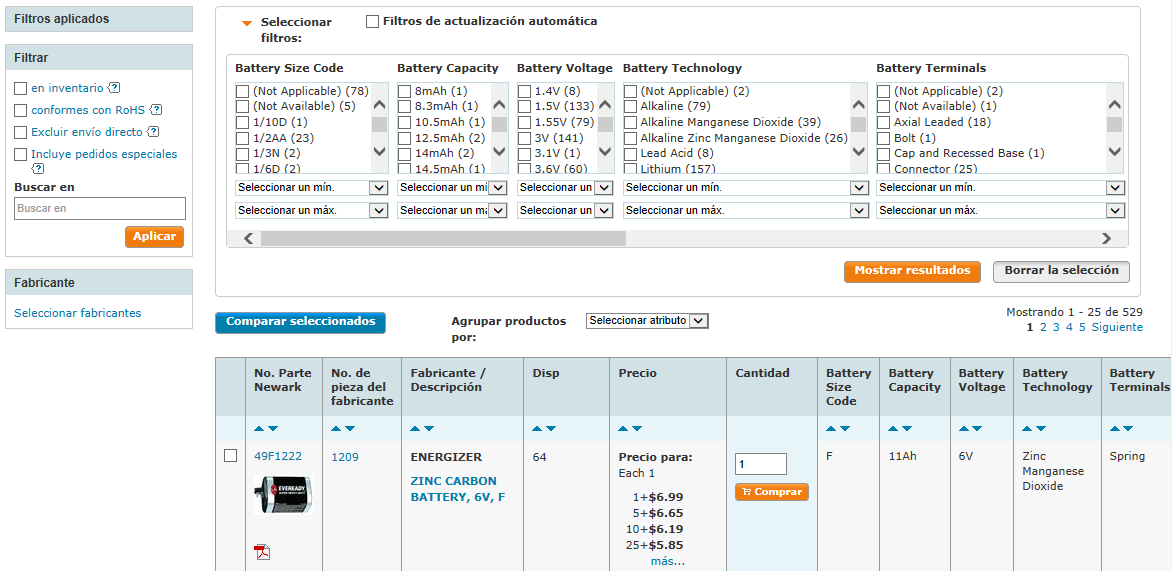Image resolution: width=1172 pixels, height=571 pixels.
Task: Click help icon beside 'conformes con RoHS'
Action: click(x=156, y=110)
